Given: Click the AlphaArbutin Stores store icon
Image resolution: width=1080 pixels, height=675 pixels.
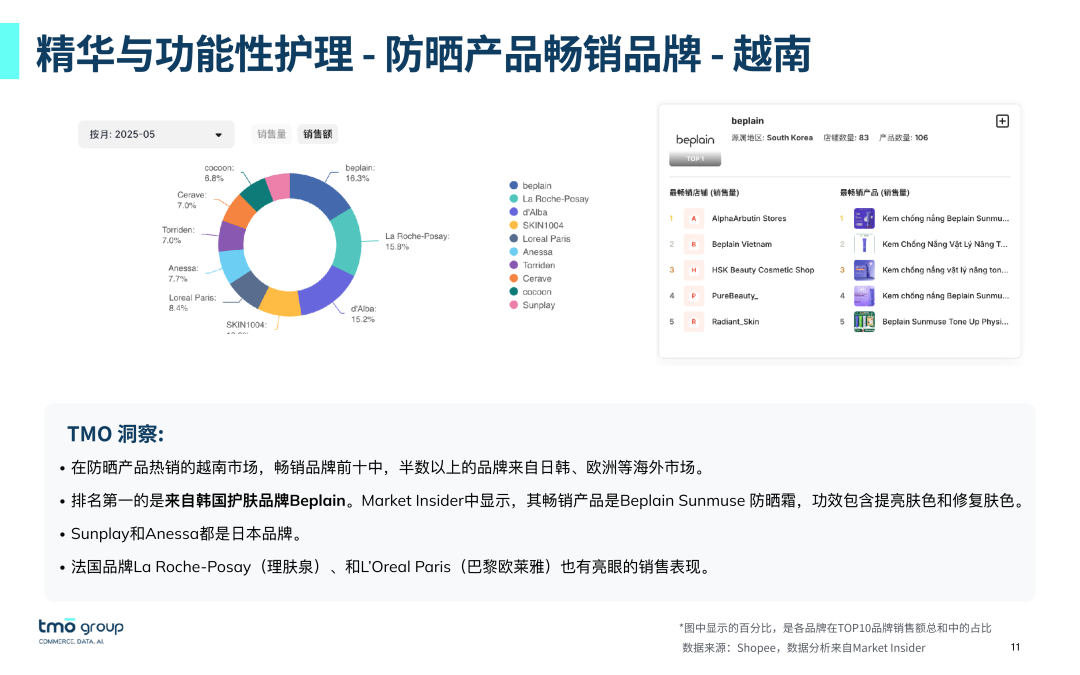Looking at the screenshot, I should (x=694, y=218).
